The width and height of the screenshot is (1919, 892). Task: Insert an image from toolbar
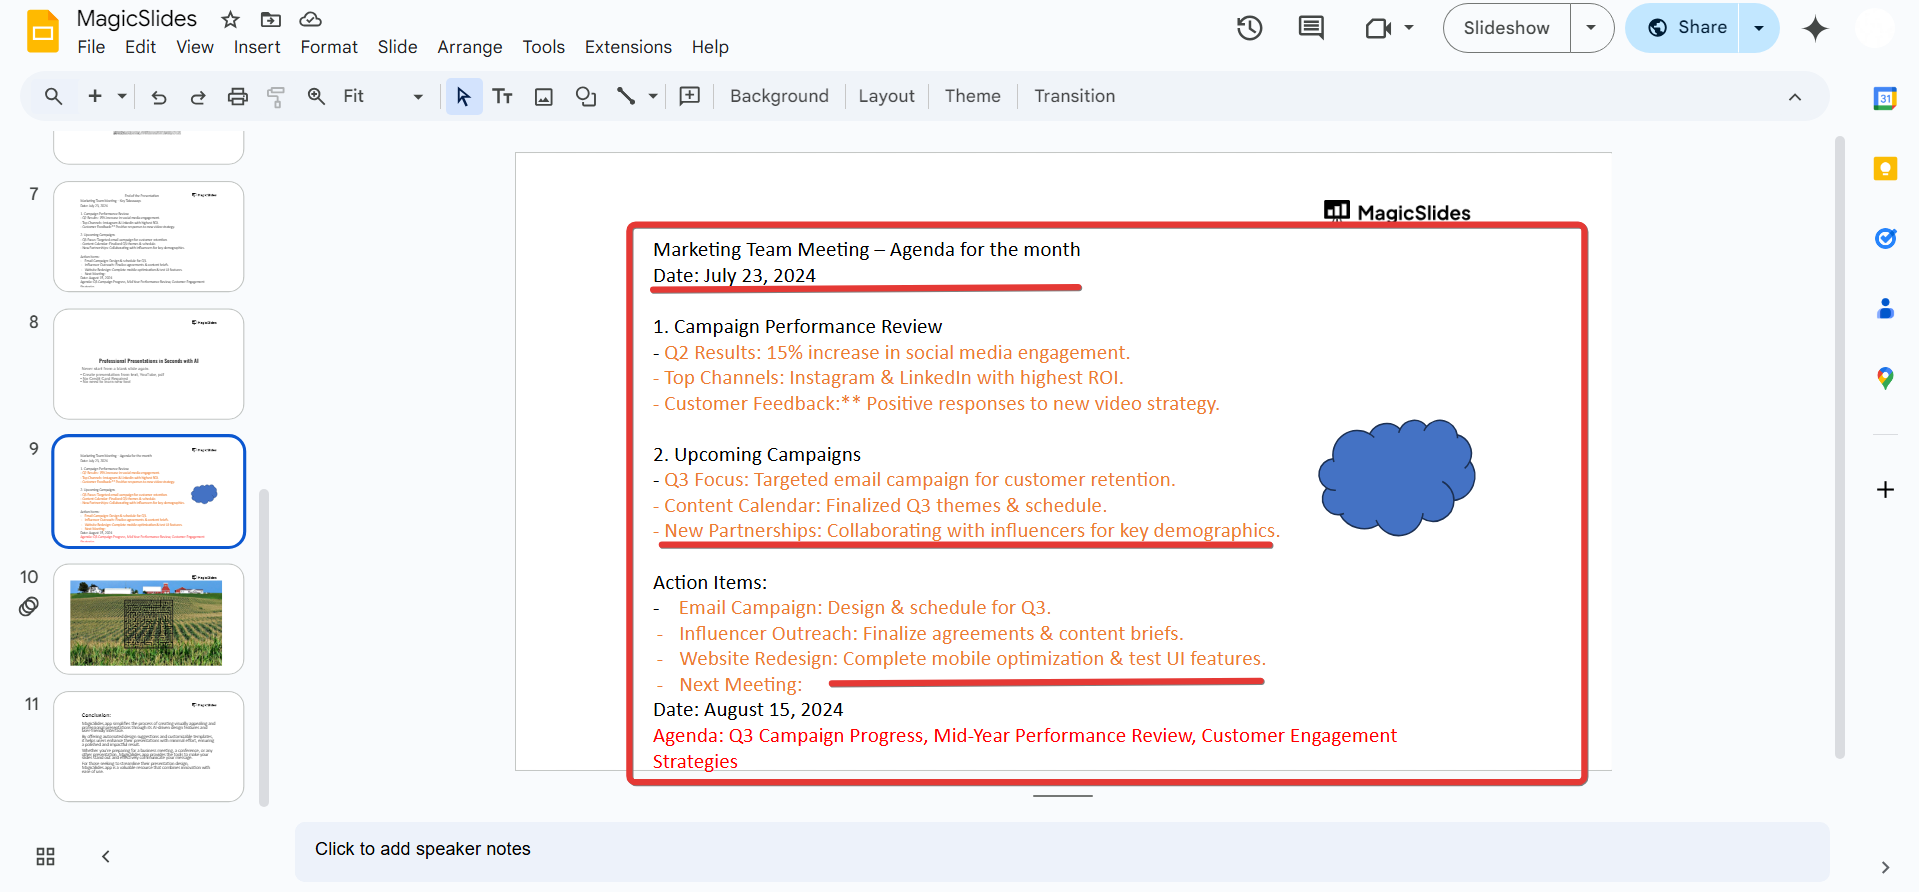[544, 96]
